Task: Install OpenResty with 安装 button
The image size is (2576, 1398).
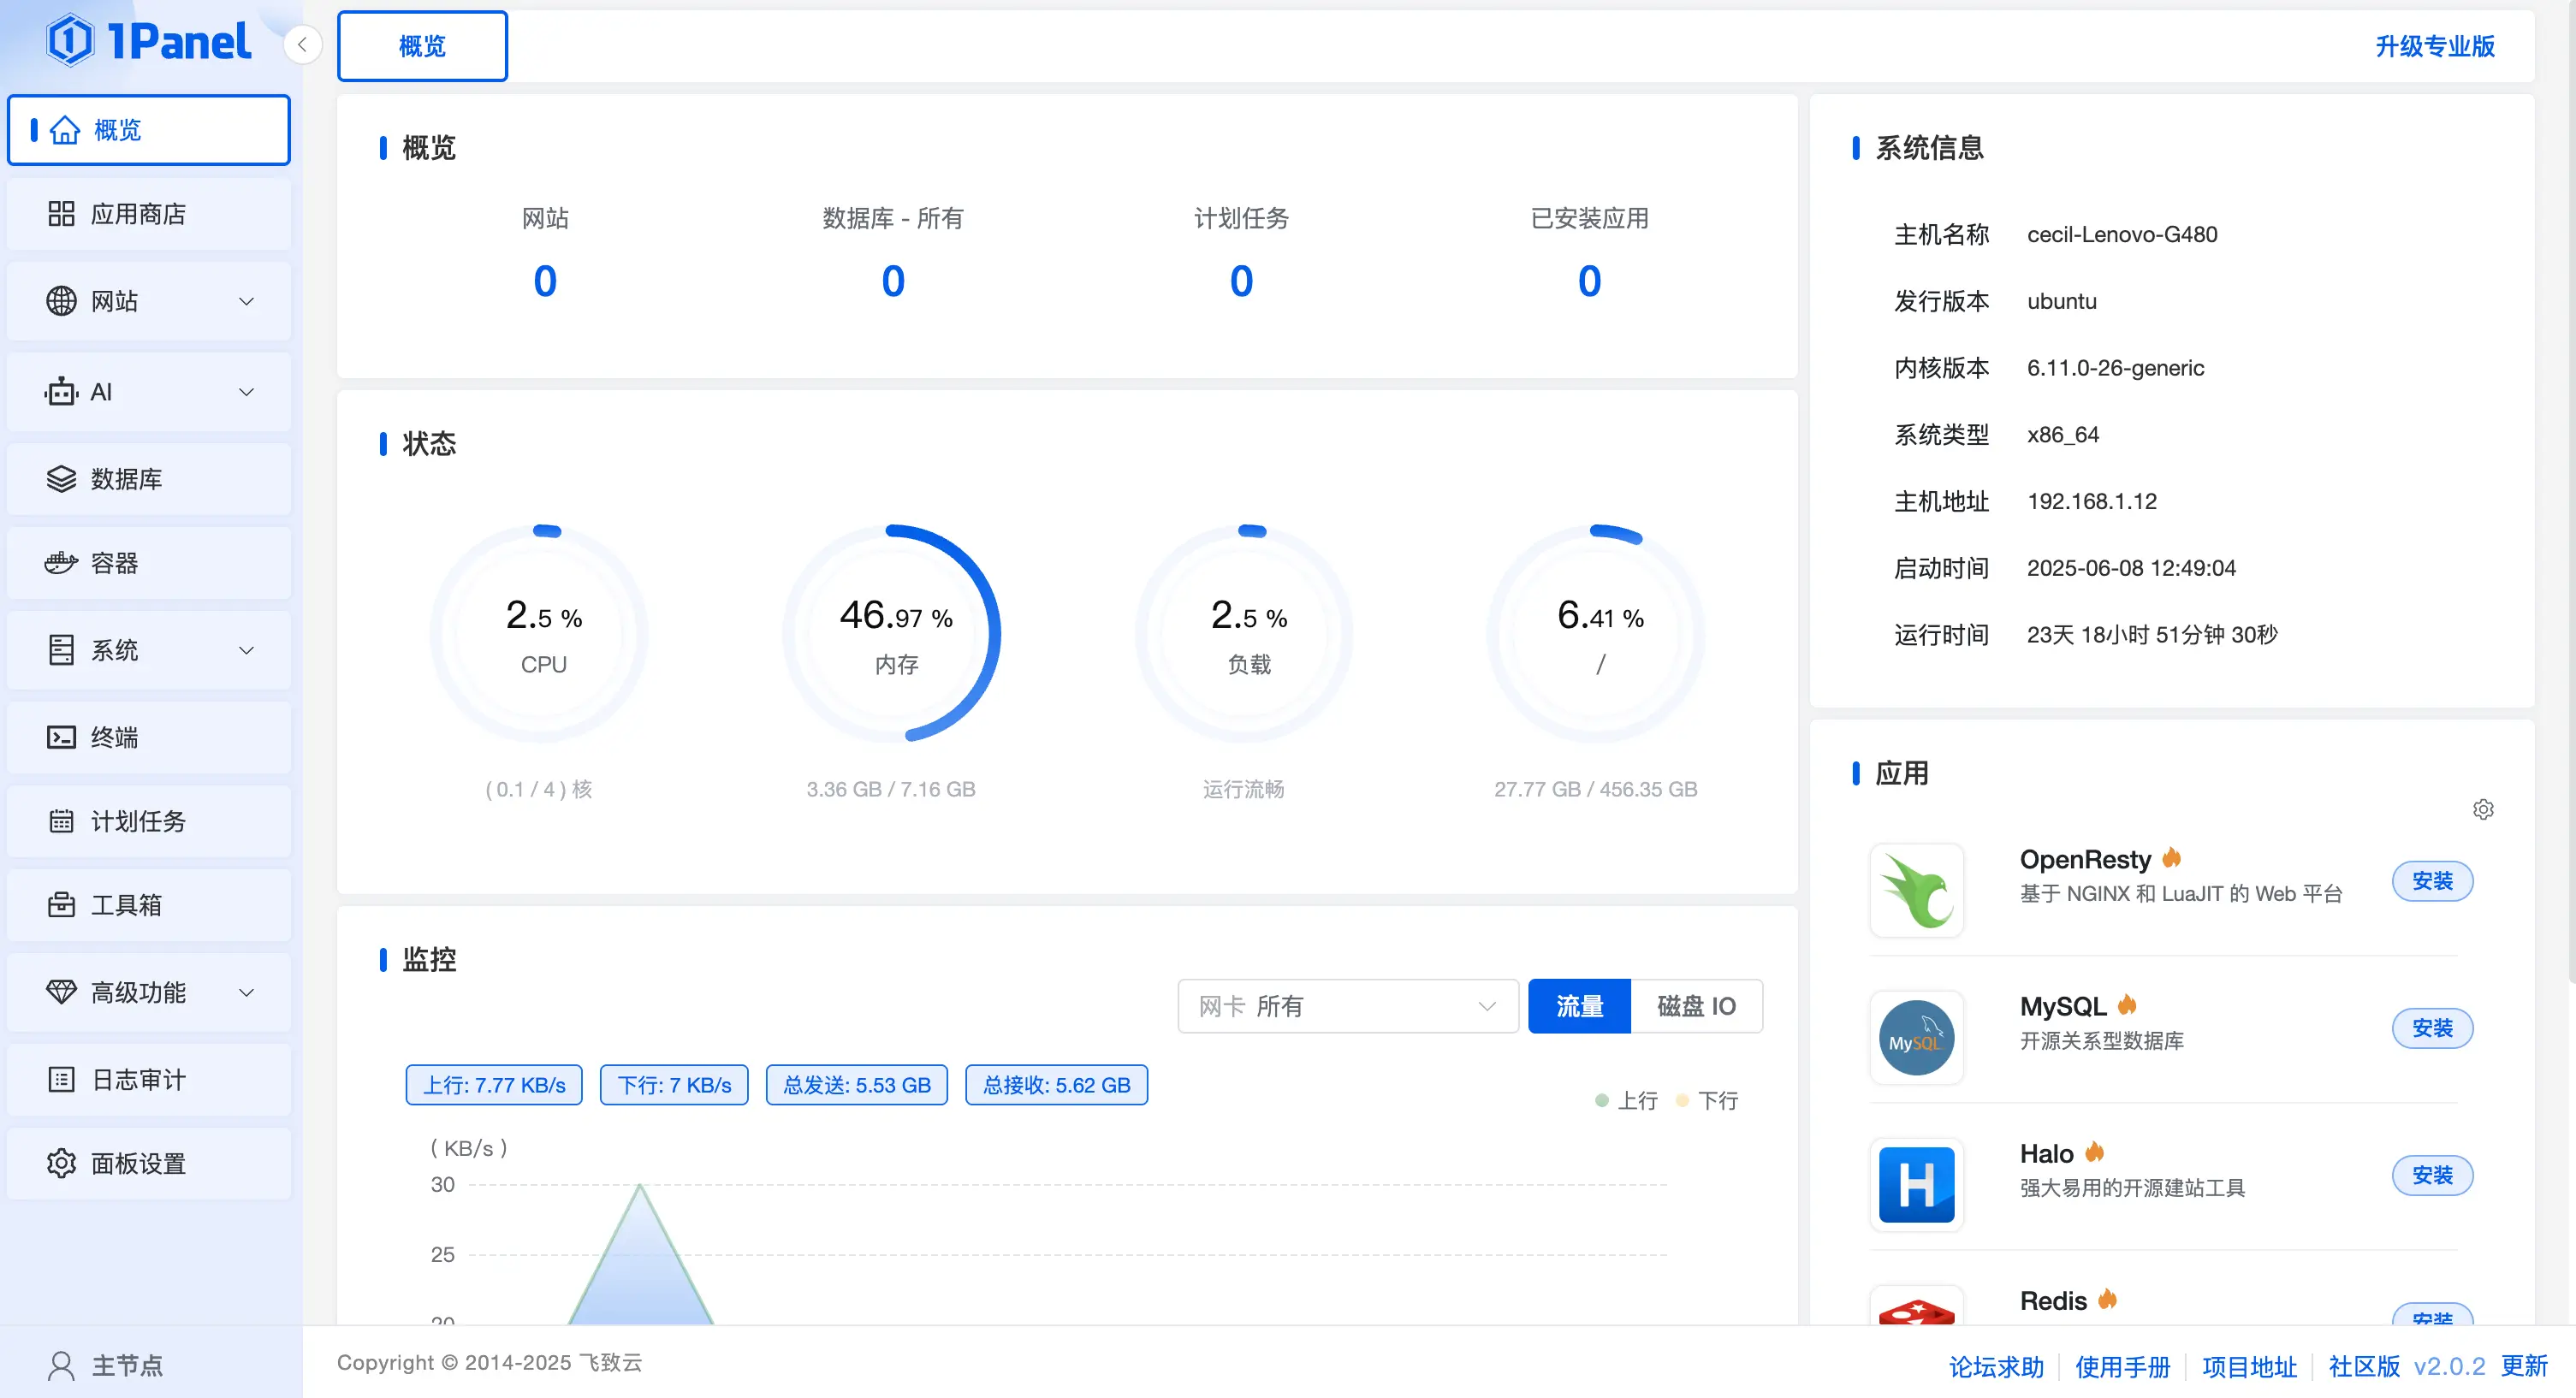Action: pyautogui.click(x=2432, y=881)
